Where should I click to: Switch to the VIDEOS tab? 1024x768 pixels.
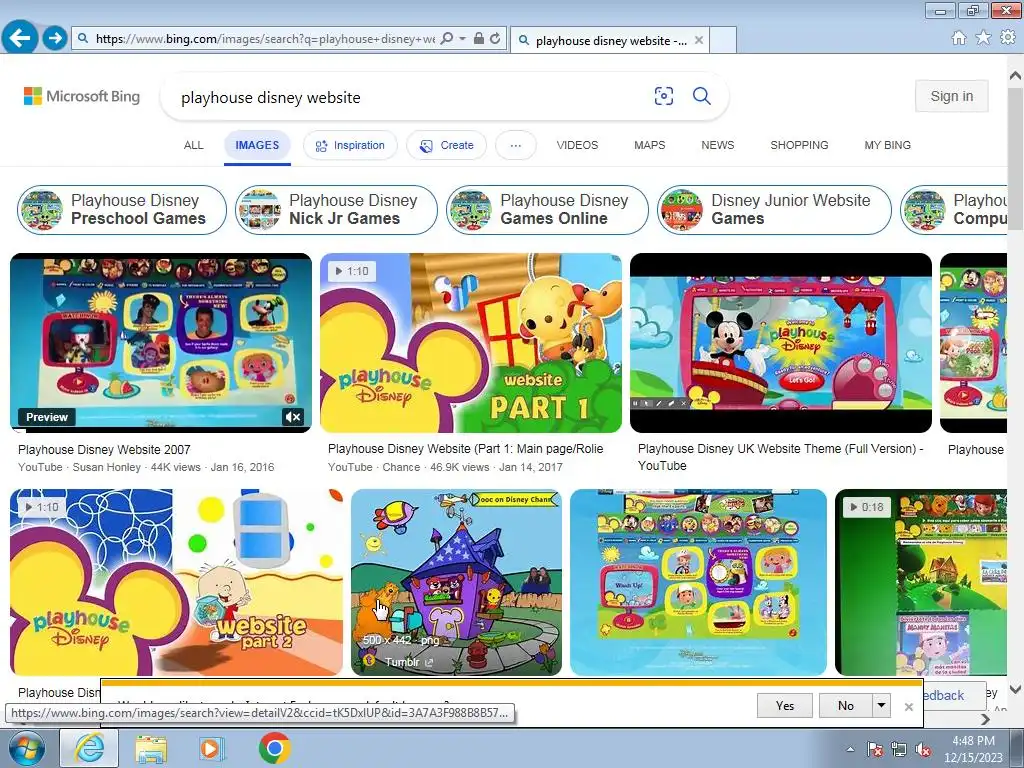[x=577, y=145]
